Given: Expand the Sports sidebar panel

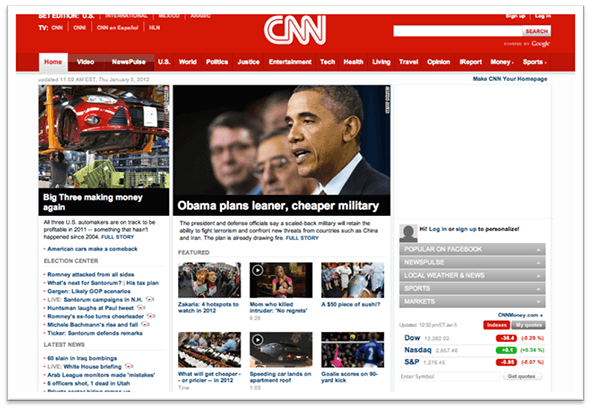Looking at the screenshot, I should [472, 289].
